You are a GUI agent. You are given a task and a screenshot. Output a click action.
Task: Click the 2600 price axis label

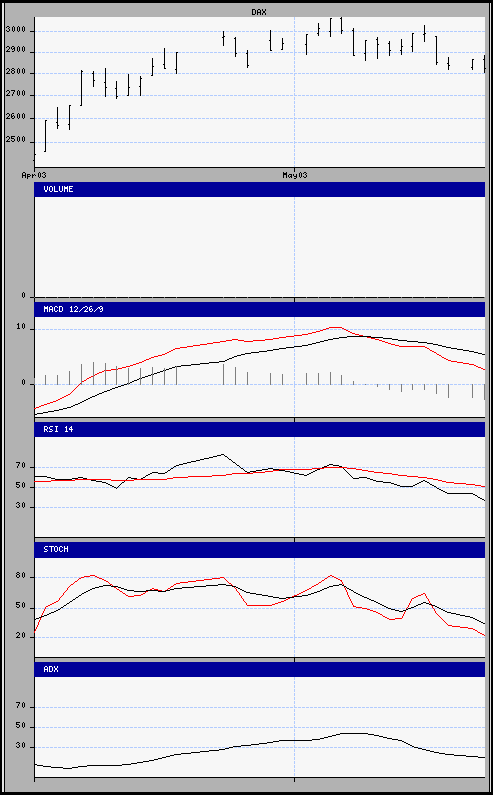(x=15, y=118)
